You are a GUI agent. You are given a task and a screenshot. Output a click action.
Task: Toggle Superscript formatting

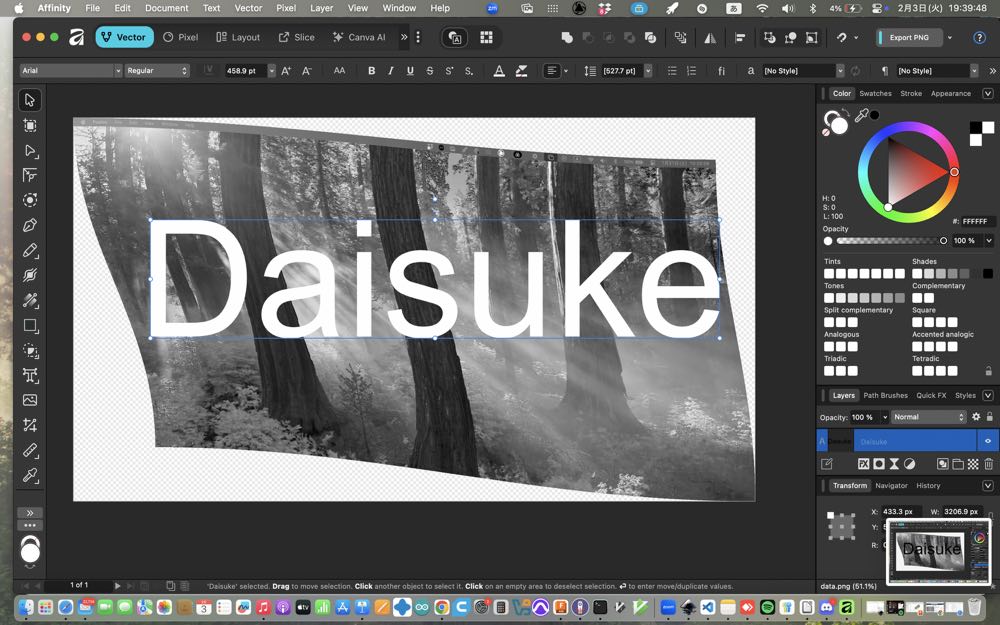tap(449, 71)
